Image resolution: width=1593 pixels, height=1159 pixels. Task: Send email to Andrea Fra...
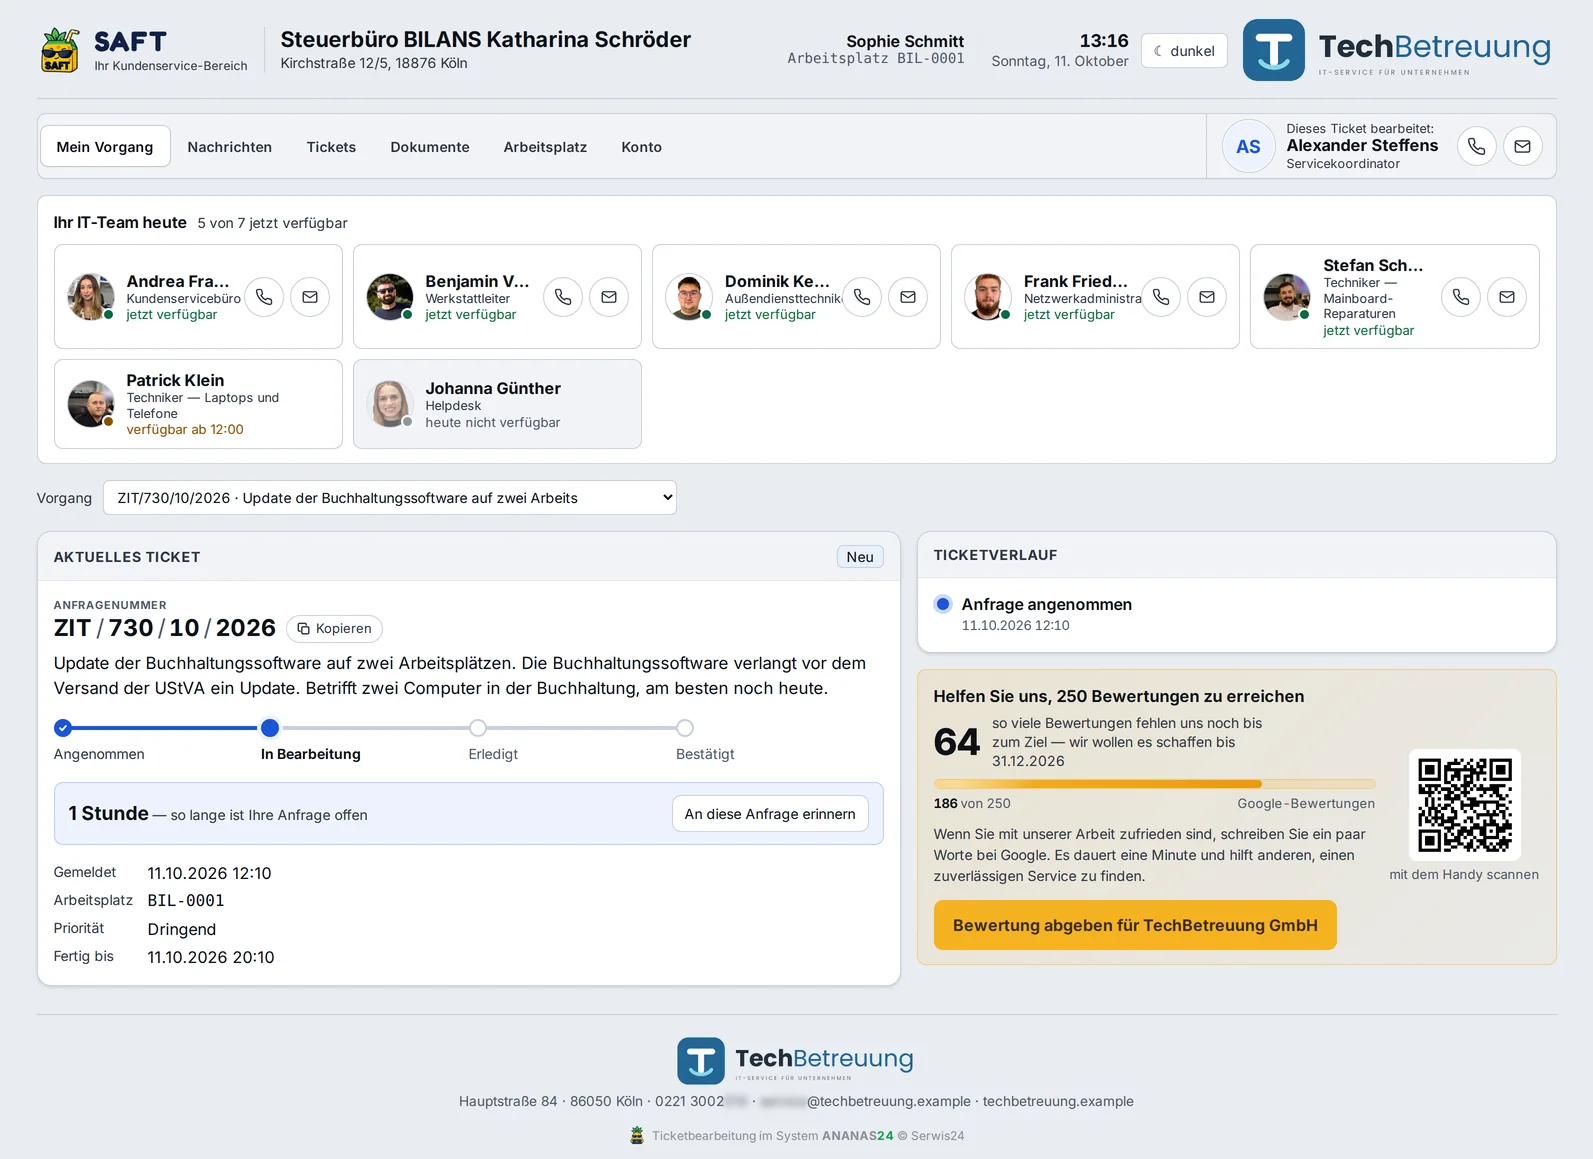tap(310, 297)
